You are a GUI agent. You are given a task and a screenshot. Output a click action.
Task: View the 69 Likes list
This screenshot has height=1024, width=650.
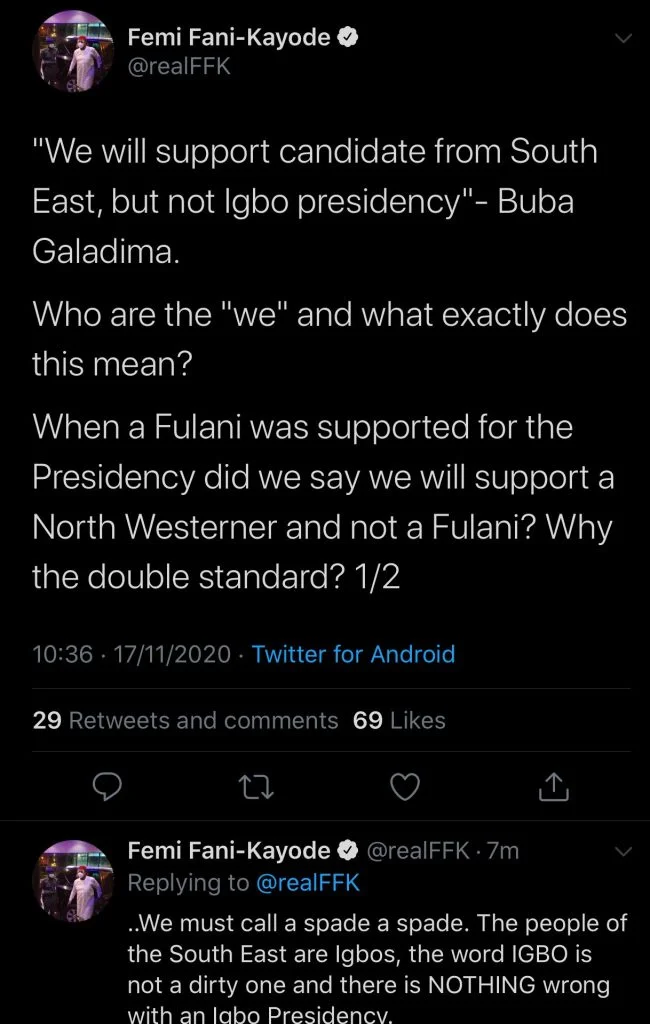(399, 720)
